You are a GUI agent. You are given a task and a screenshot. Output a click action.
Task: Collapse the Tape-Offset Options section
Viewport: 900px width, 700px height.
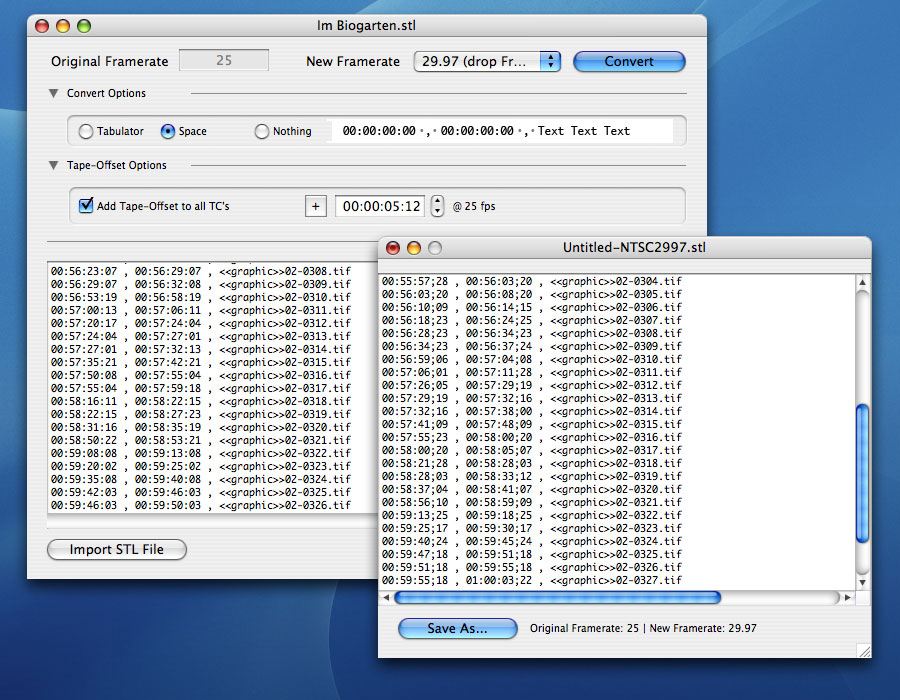[x=53, y=165]
